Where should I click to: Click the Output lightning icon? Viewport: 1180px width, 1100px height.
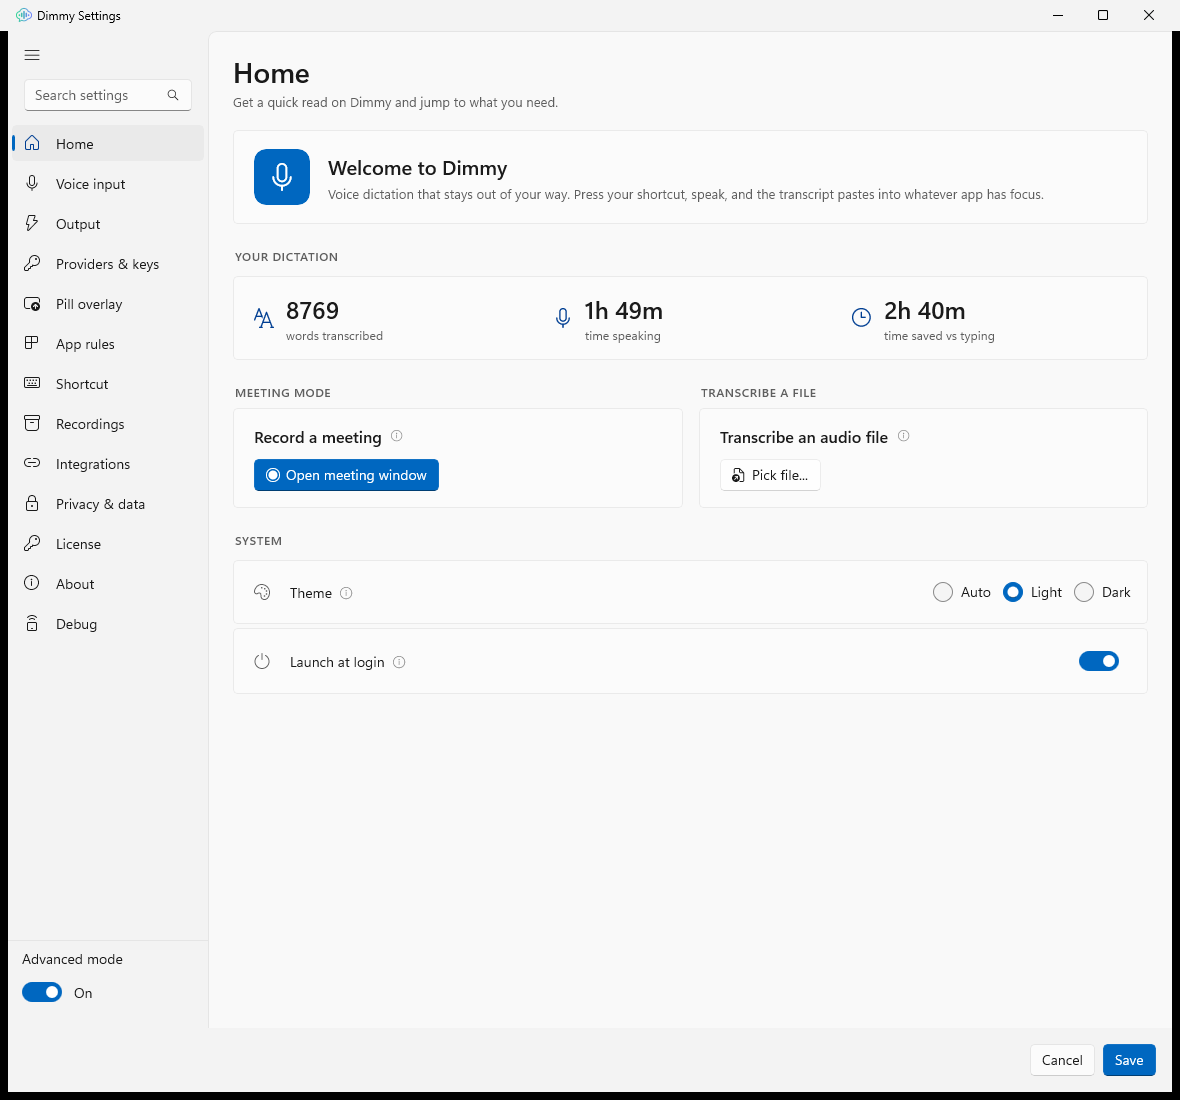point(32,223)
